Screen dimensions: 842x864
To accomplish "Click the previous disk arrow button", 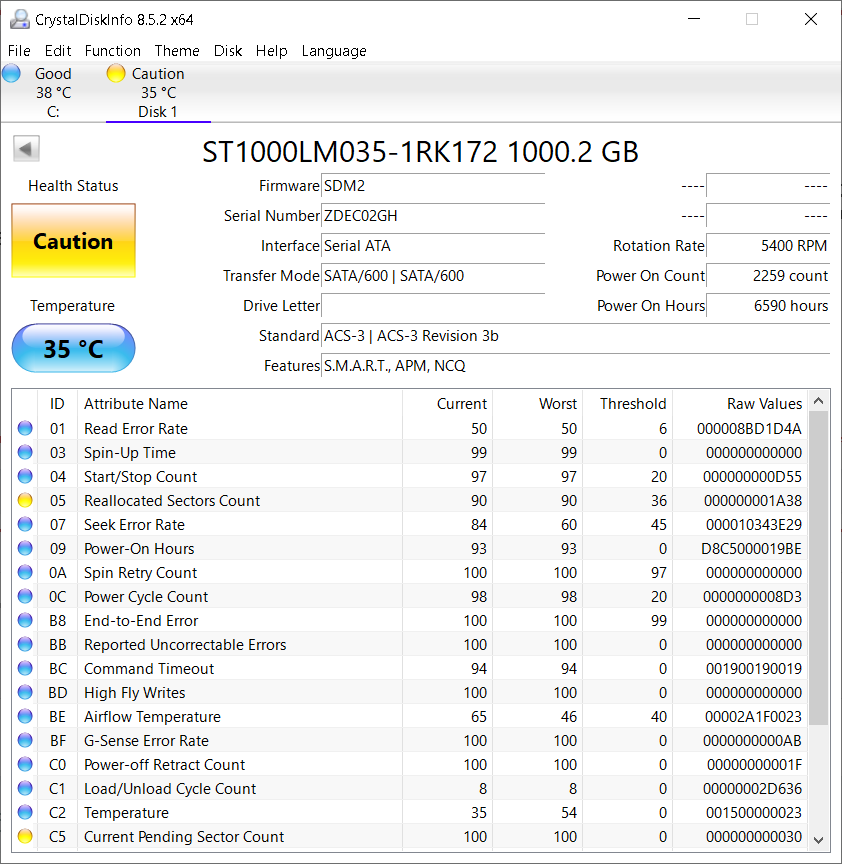I will (x=26, y=149).
